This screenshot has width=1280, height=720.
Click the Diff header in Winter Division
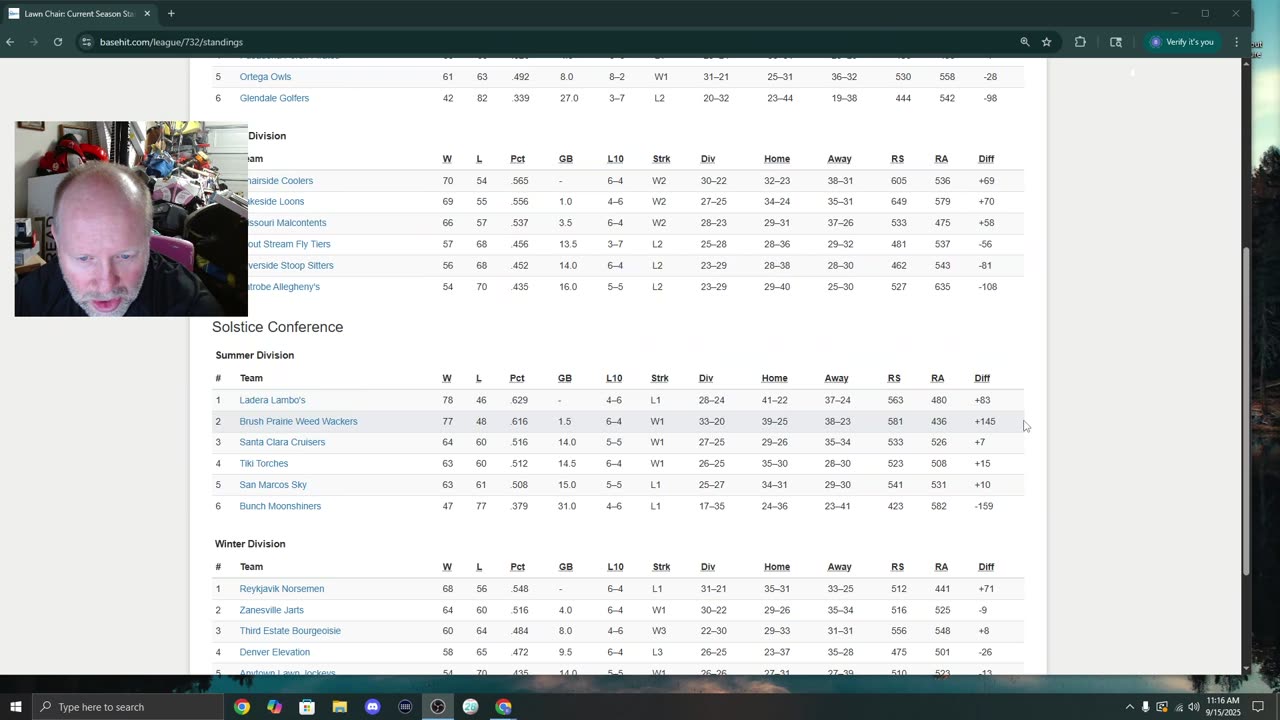click(986, 567)
